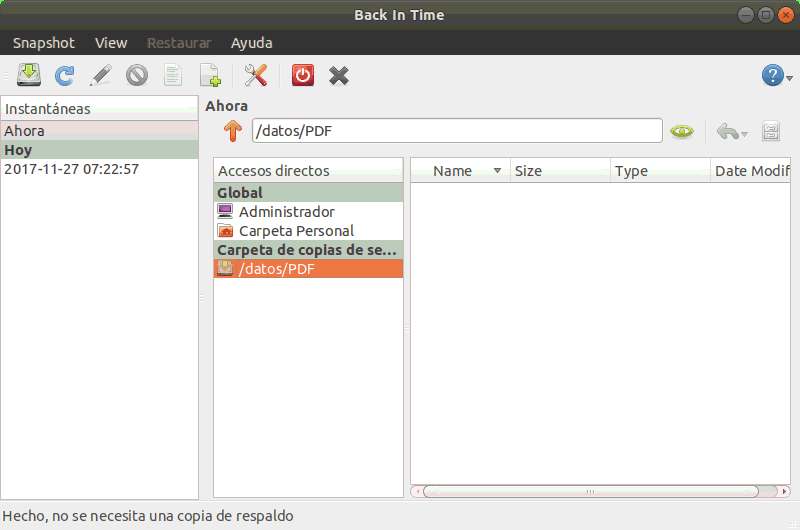The height and width of the screenshot is (530, 800).
Task: Sort by the Type column
Action: point(660,171)
